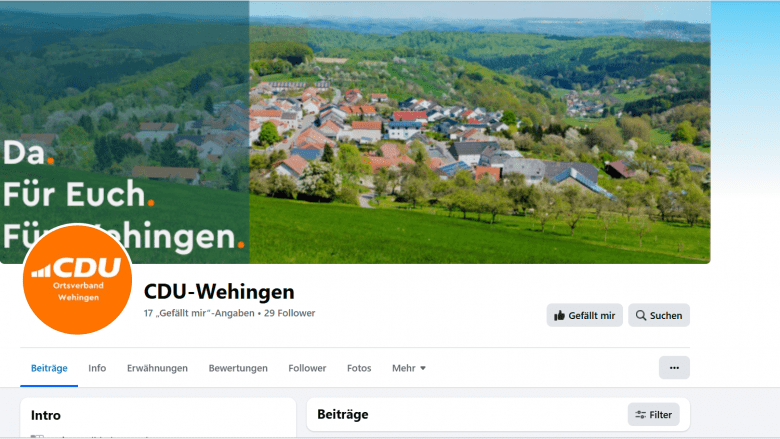Image resolution: width=780 pixels, height=439 pixels.
Task: Open the Filter button for posts
Action: pos(653,415)
